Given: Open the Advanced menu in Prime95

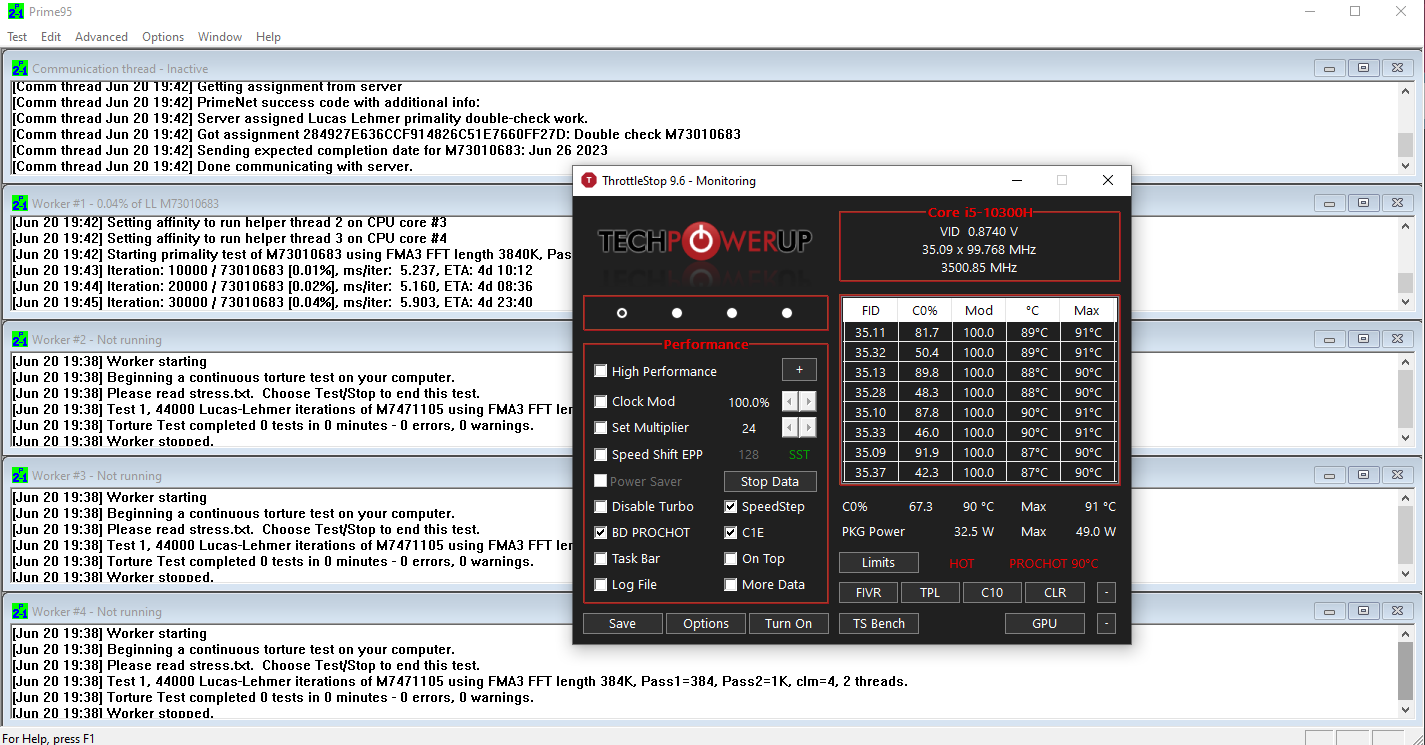Looking at the screenshot, I should 101,37.
